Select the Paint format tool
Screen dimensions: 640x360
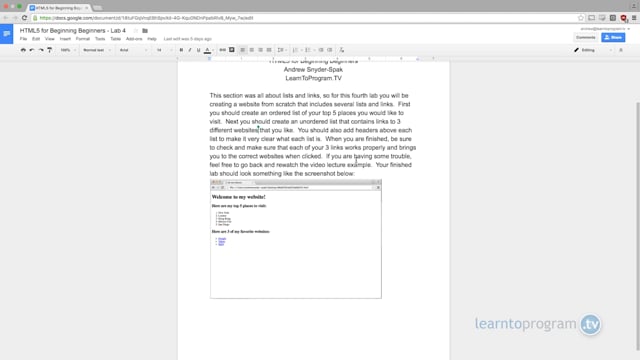tap(49, 50)
